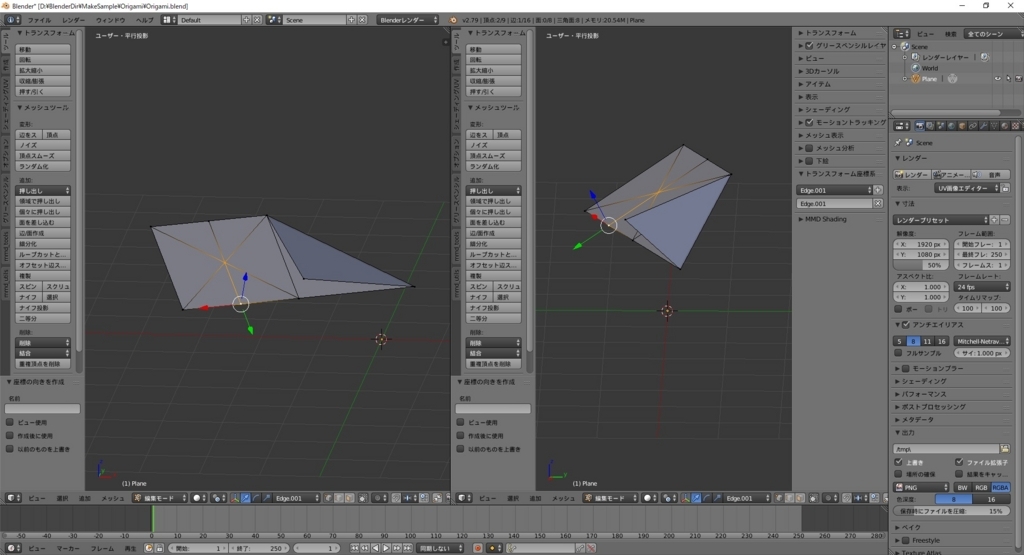Enable vertex select mode in left viewport header
The width and height of the screenshot is (1024, 555).
(x=328, y=498)
